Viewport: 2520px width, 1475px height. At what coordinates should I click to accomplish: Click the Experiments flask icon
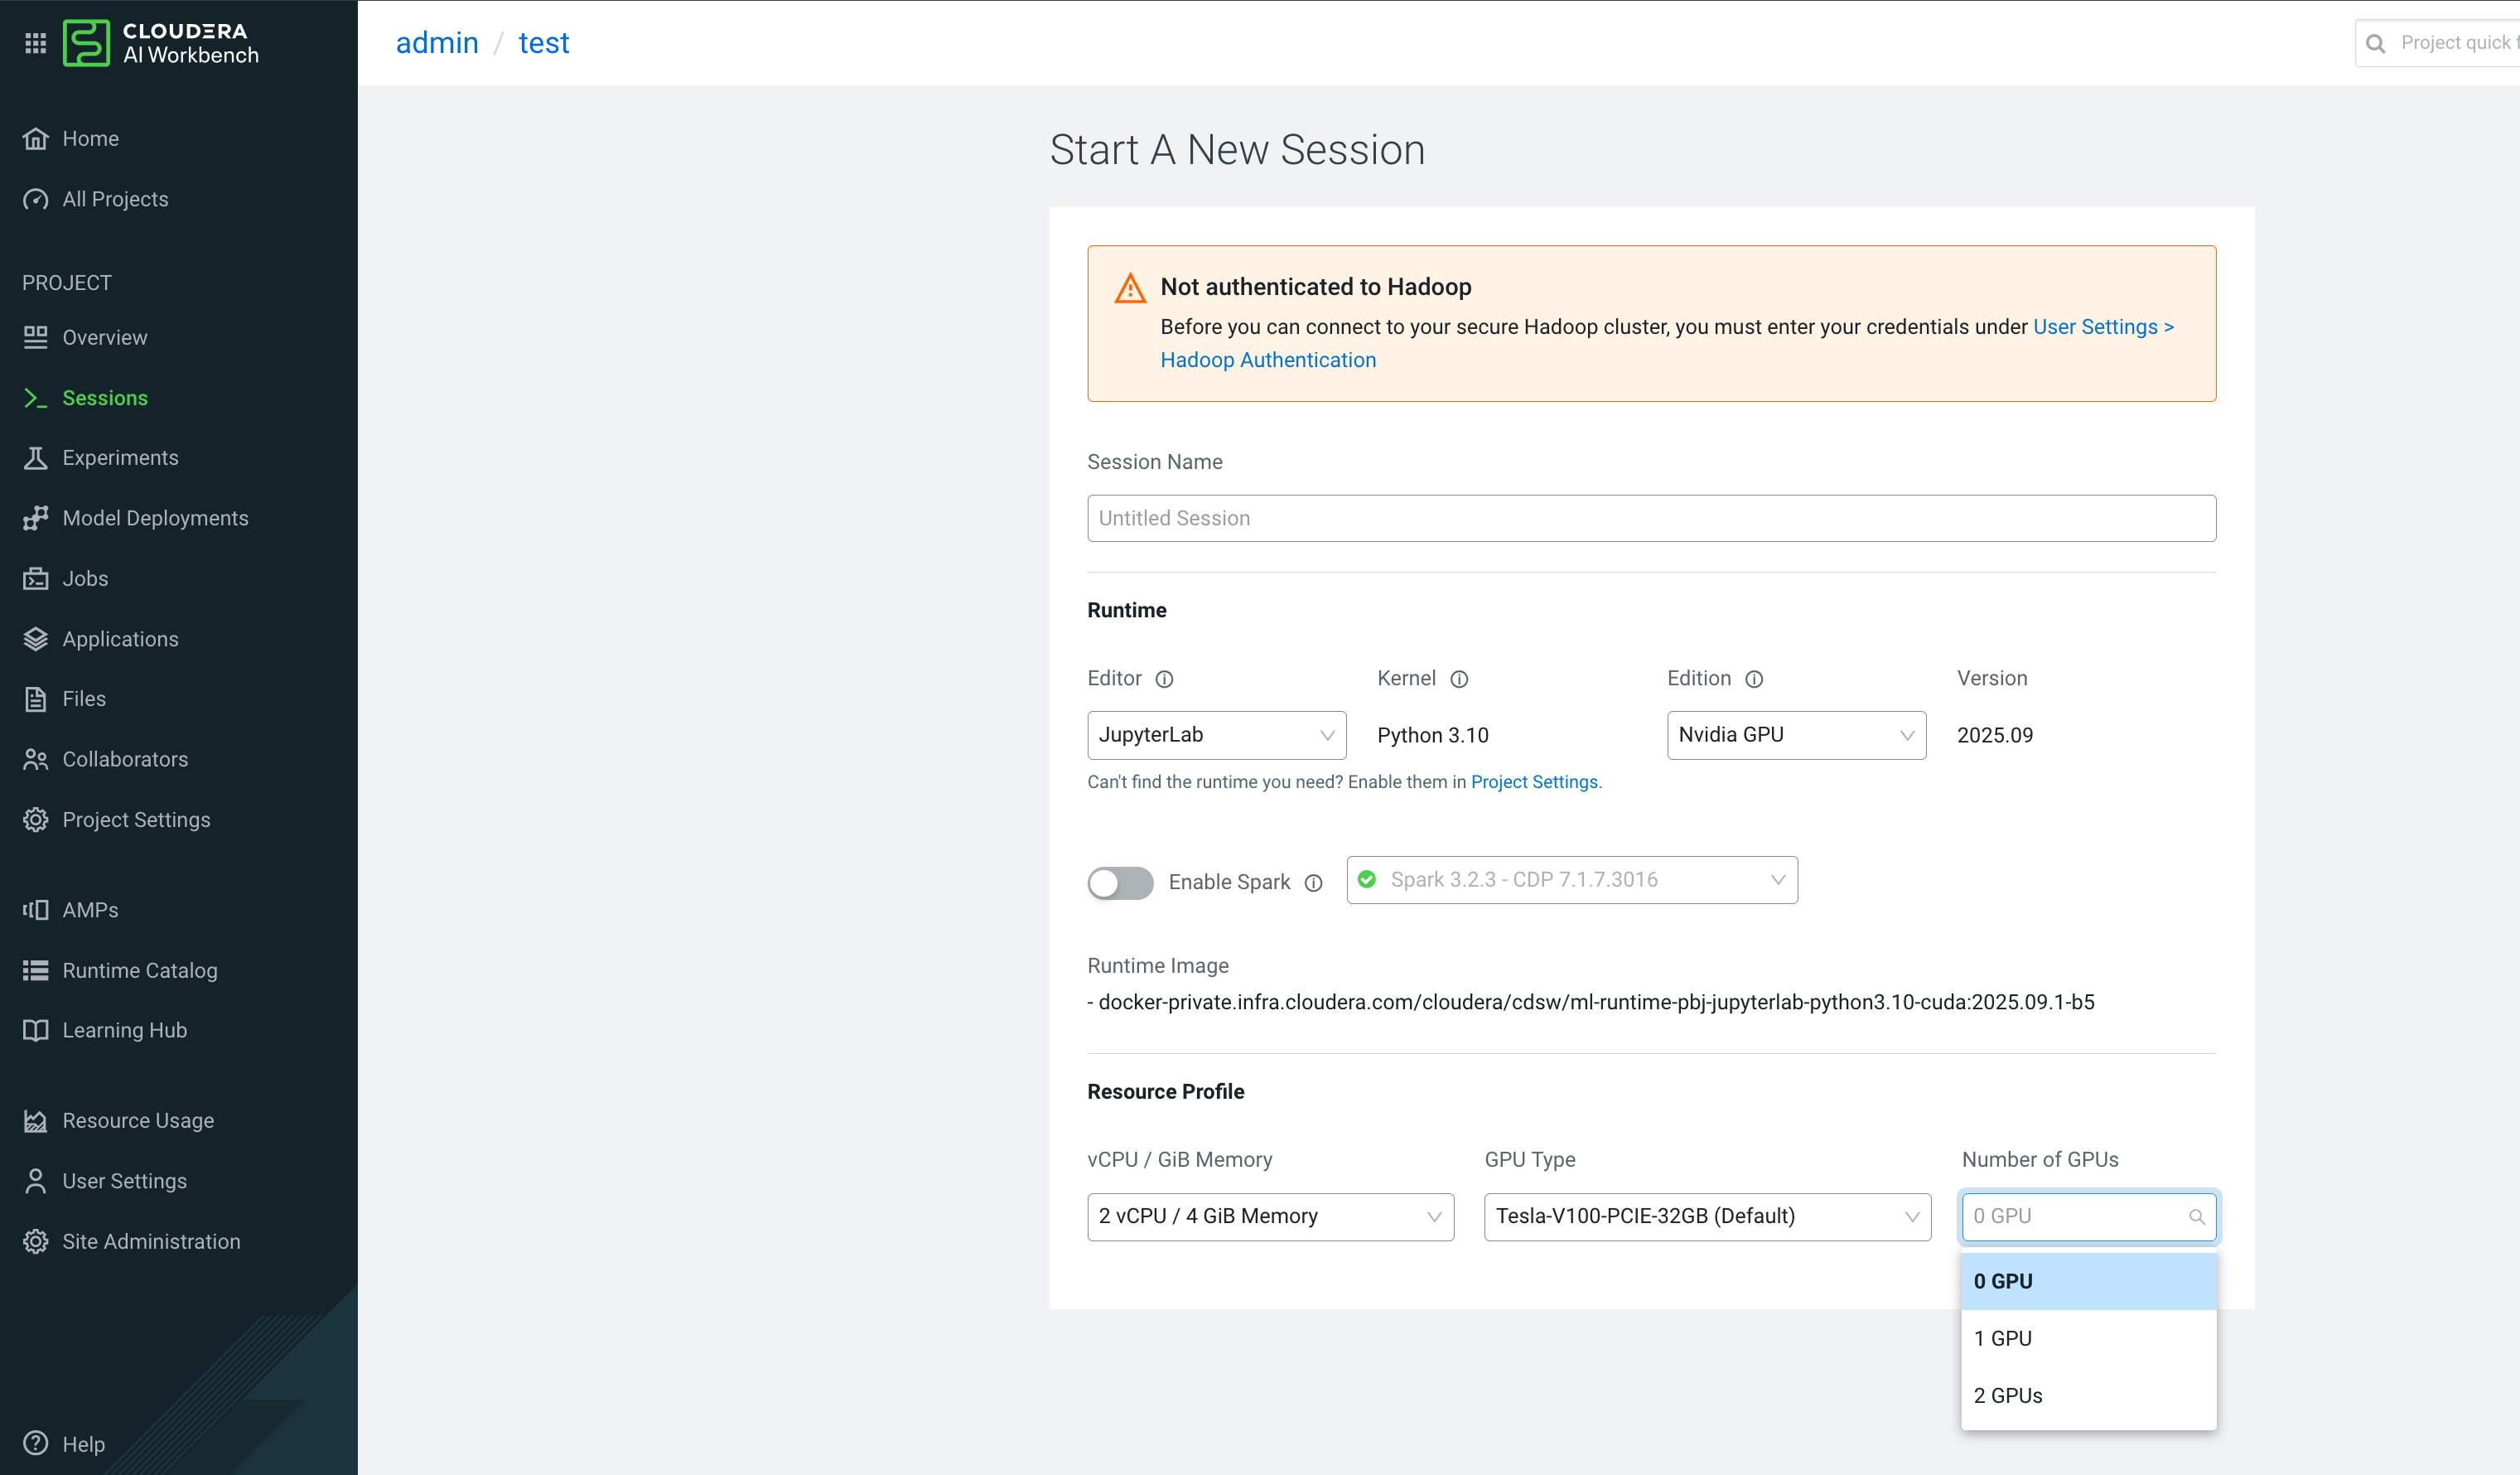pyautogui.click(x=36, y=458)
